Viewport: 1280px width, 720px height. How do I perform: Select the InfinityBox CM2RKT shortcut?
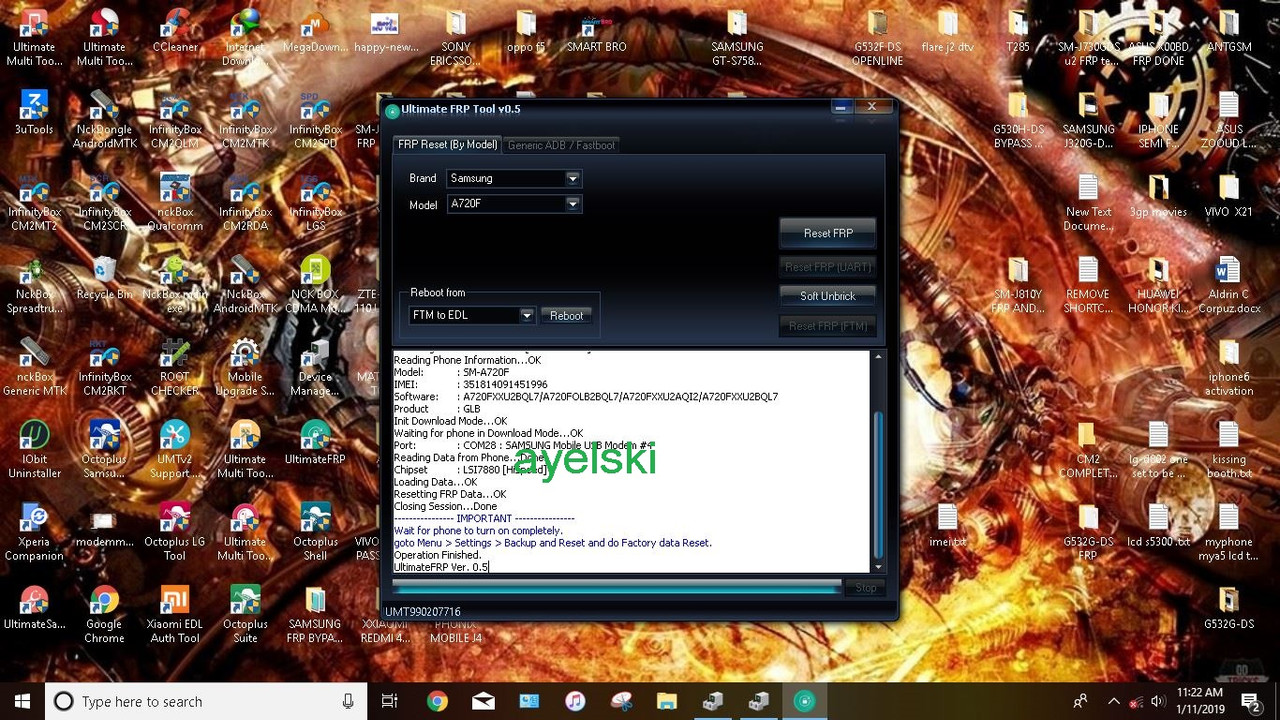(104, 368)
